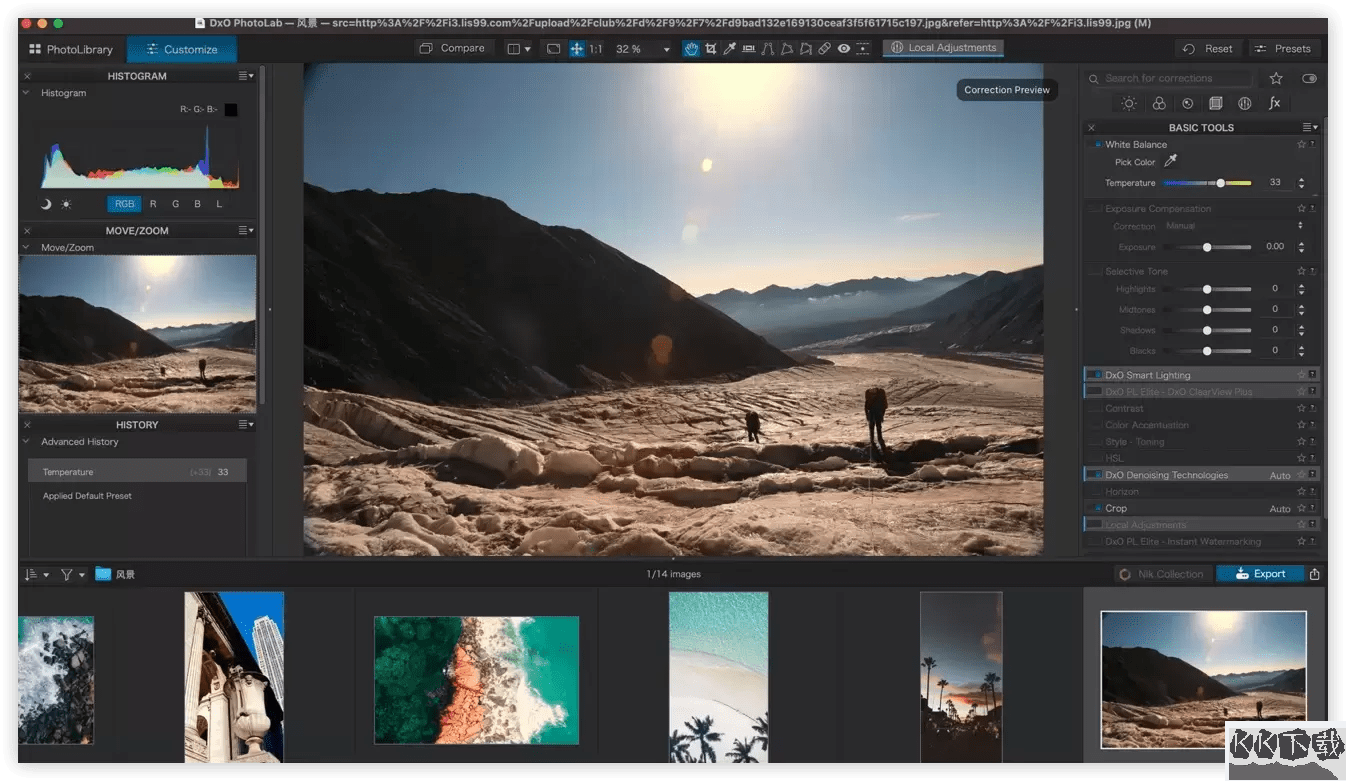Viewport: 1346px width, 781px height.
Task: Open the zoom percentage dropdown
Action: click(x=666, y=49)
